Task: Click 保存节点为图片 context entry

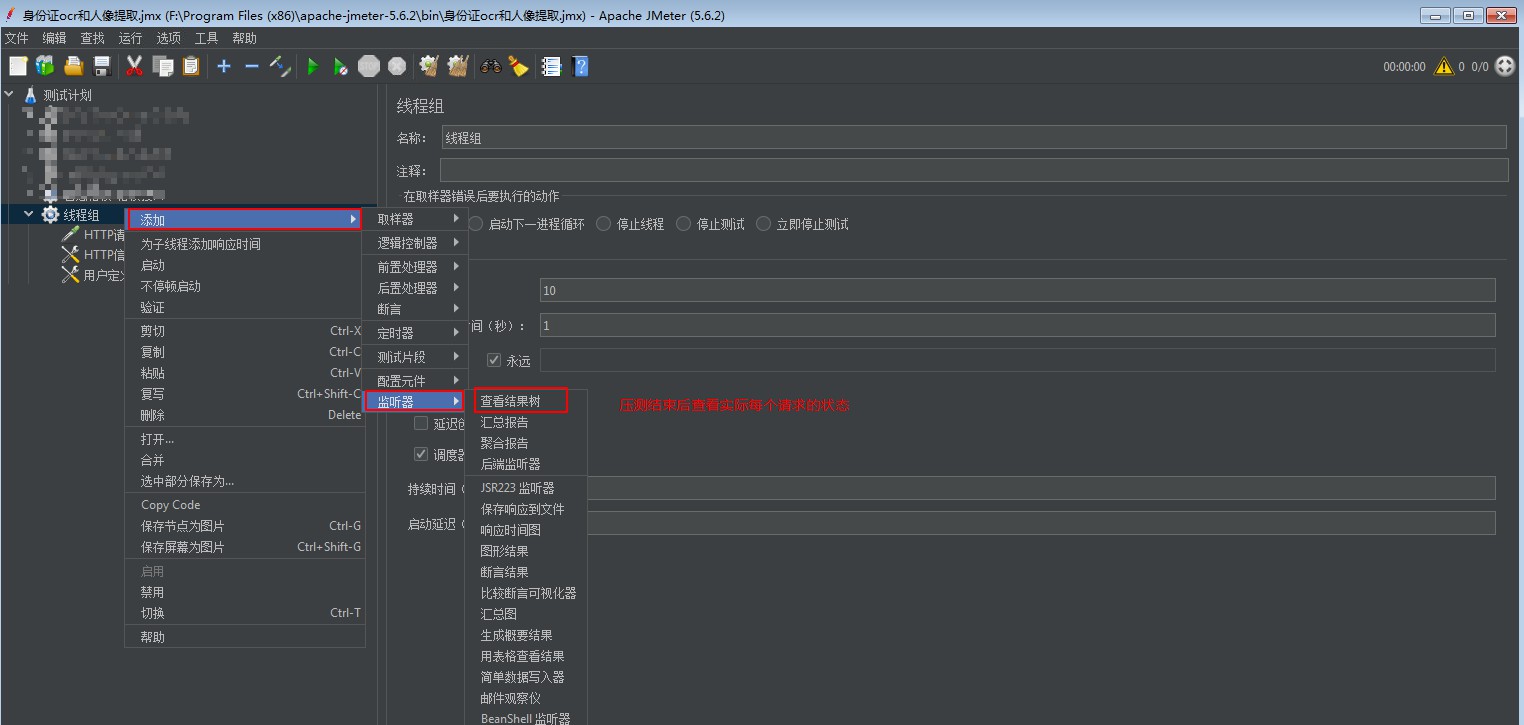Action: [x=244, y=526]
